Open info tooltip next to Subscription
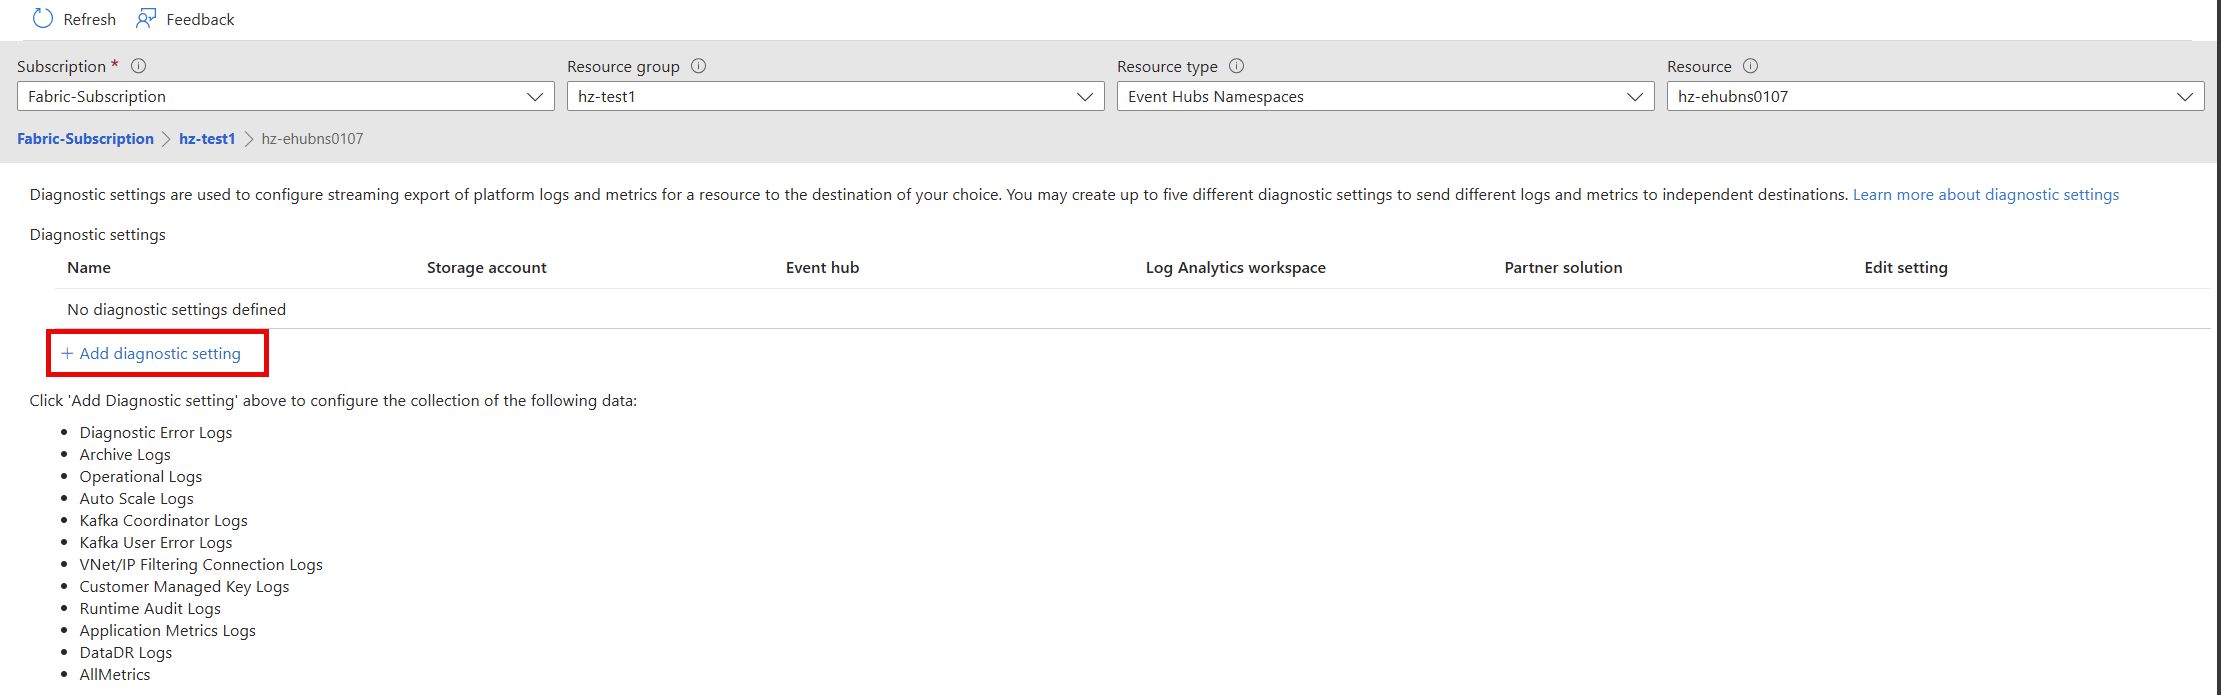Viewport: 2221px width, 695px height. 139,66
